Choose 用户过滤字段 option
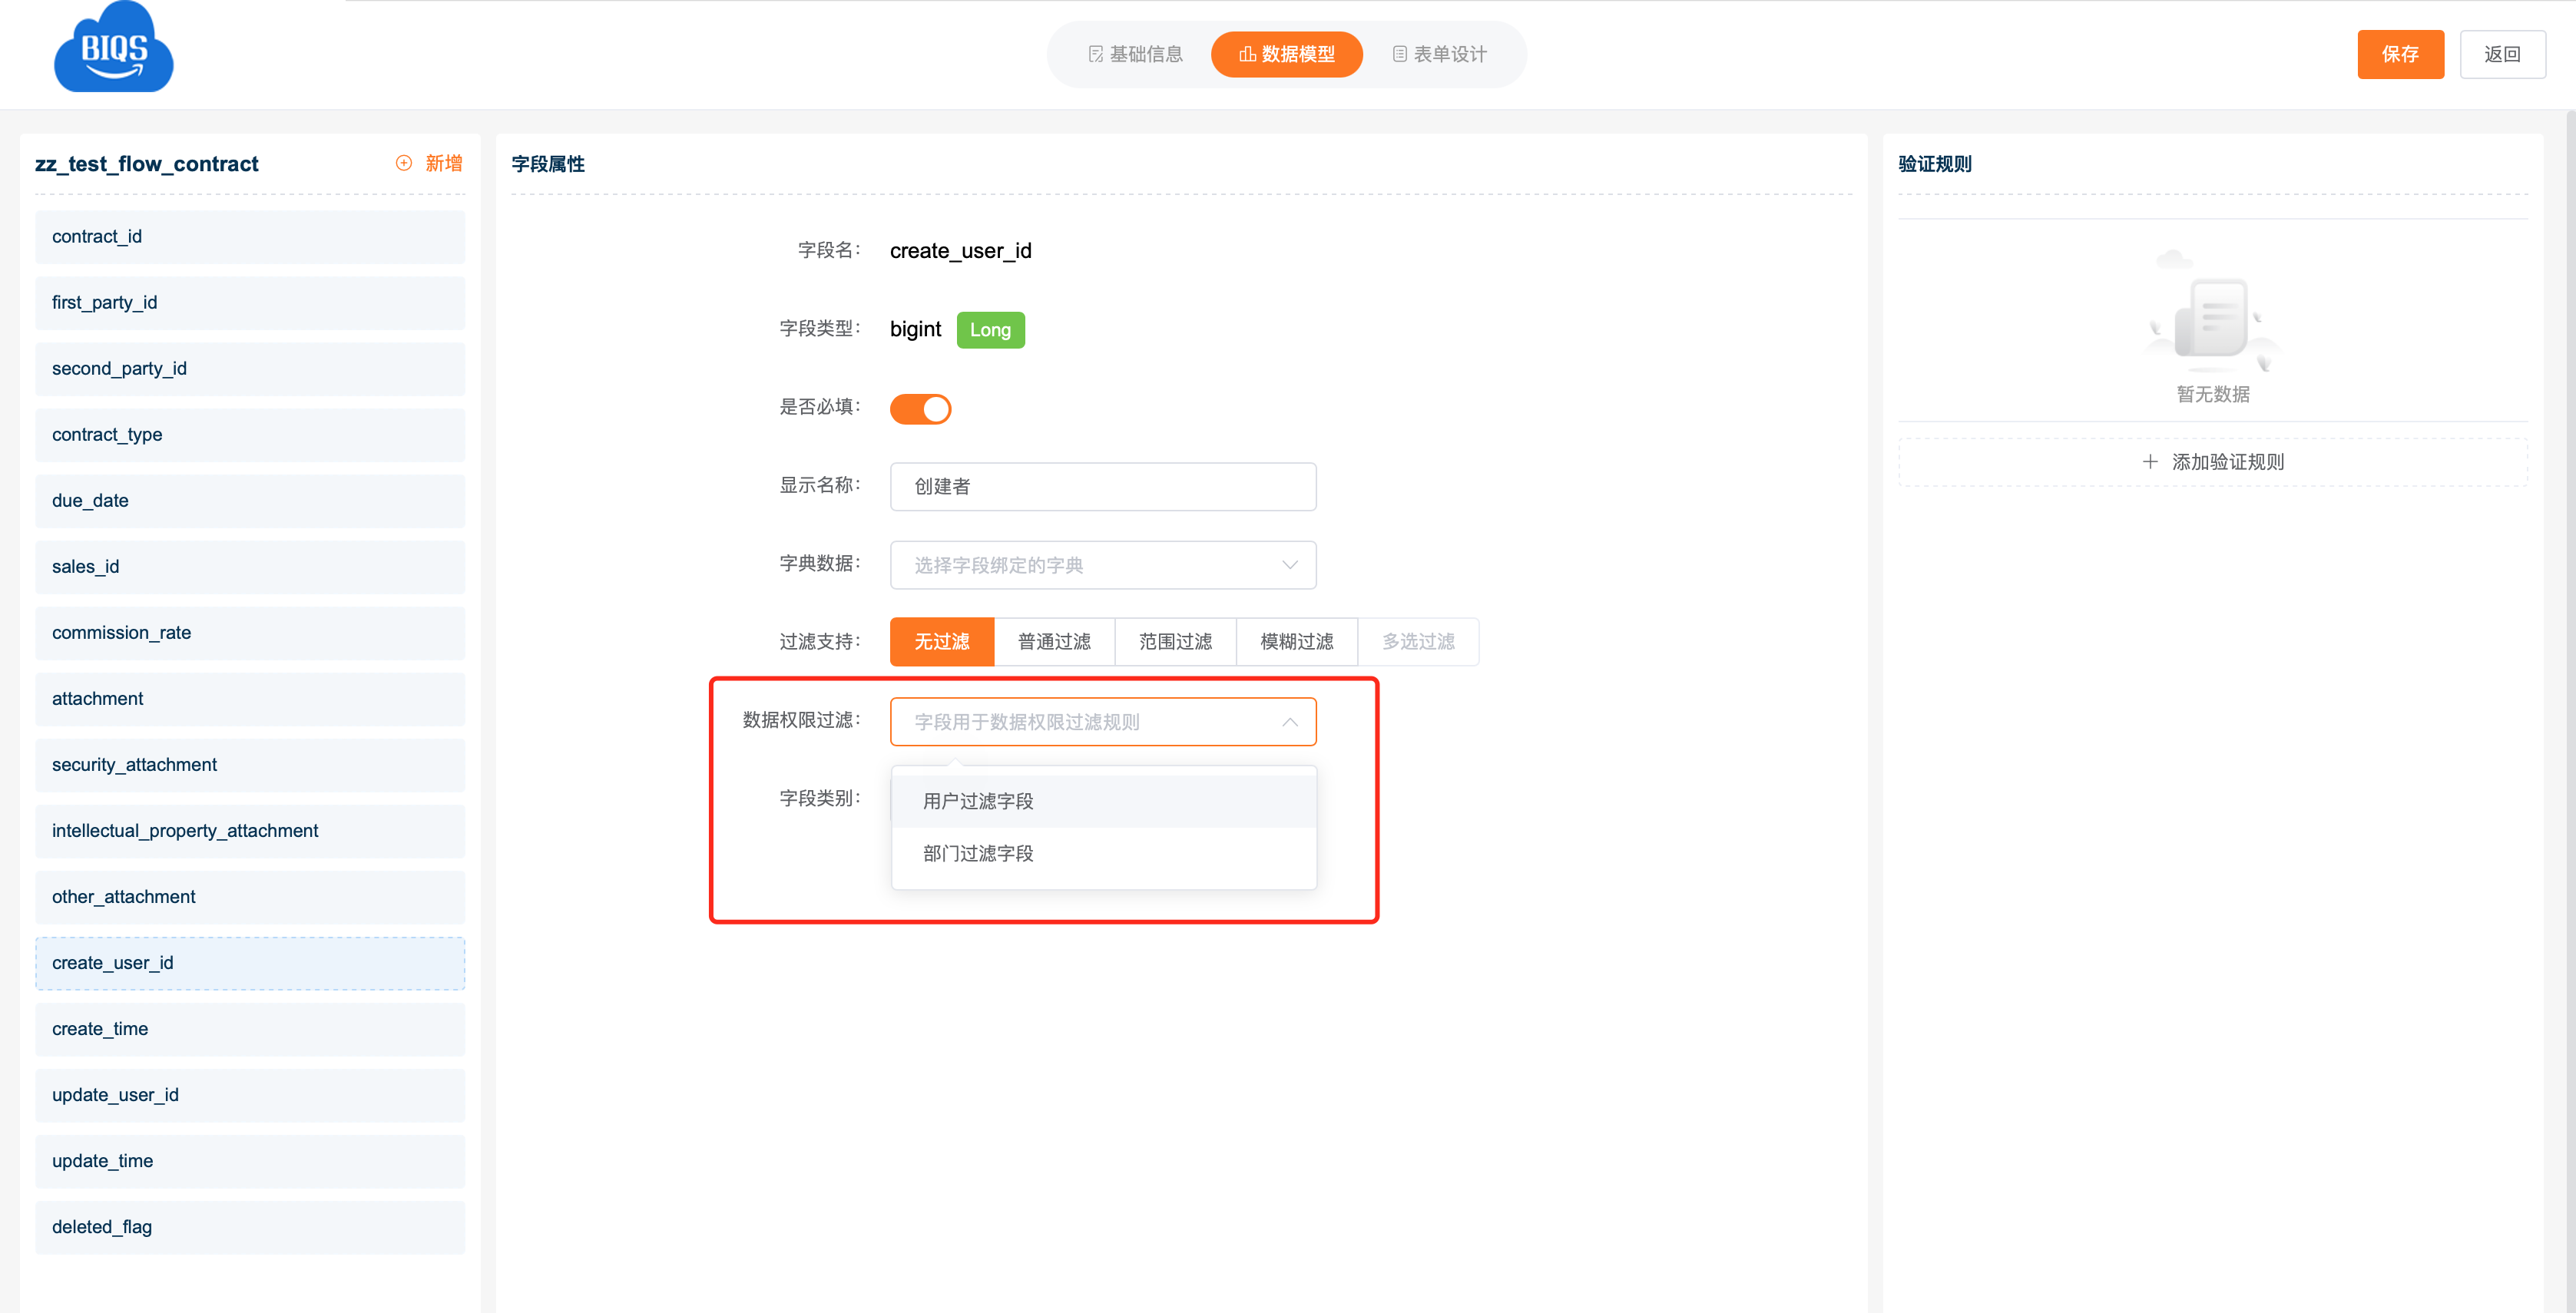Image resolution: width=2576 pixels, height=1313 pixels. 1103,801
